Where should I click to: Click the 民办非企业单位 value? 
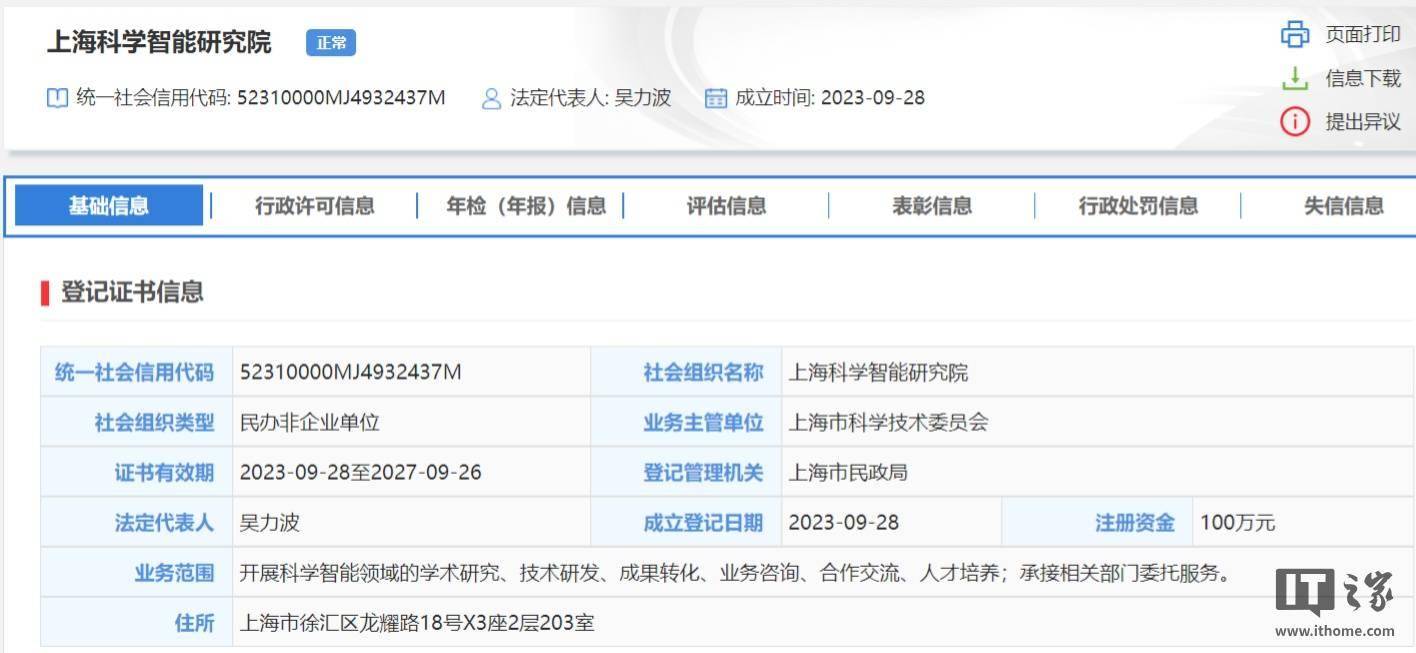coord(310,422)
